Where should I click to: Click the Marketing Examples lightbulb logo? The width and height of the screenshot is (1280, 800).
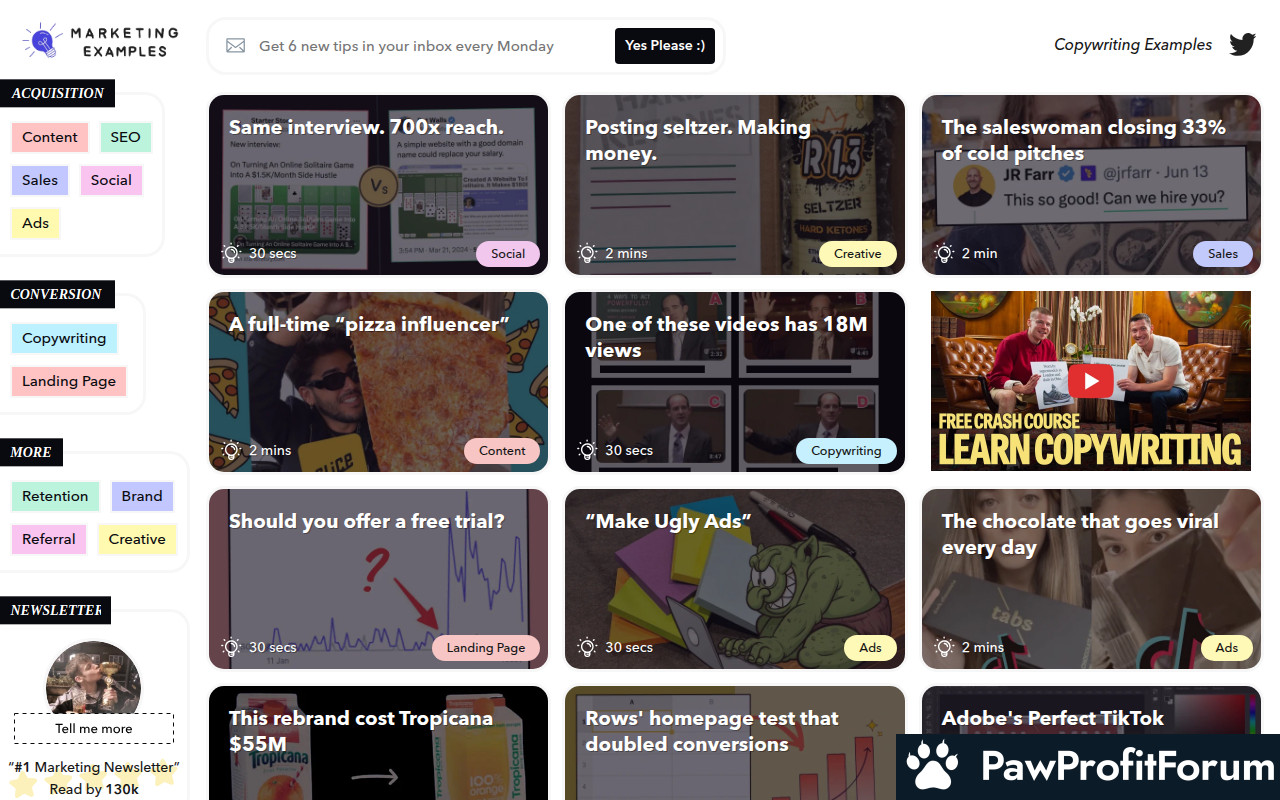pos(41,41)
